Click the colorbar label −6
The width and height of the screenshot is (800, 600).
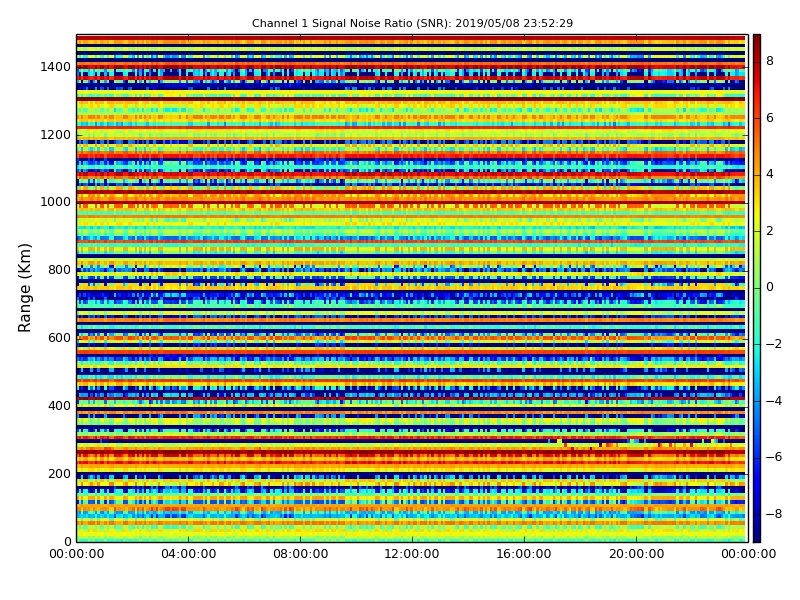pos(774,457)
